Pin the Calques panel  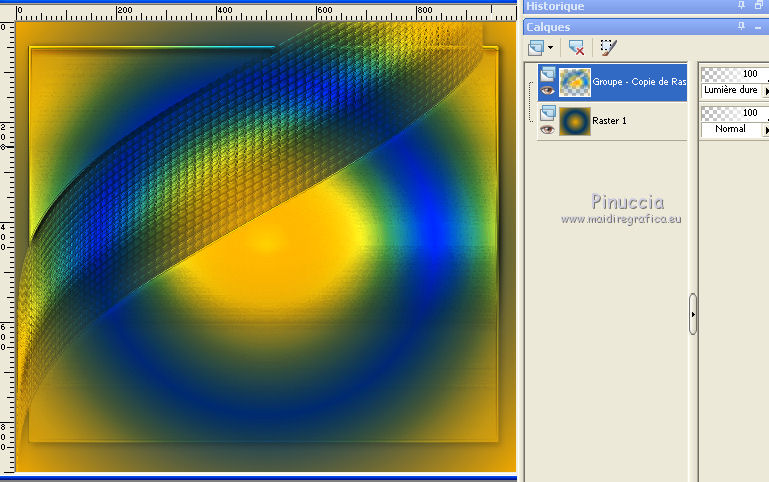(741, 26)
